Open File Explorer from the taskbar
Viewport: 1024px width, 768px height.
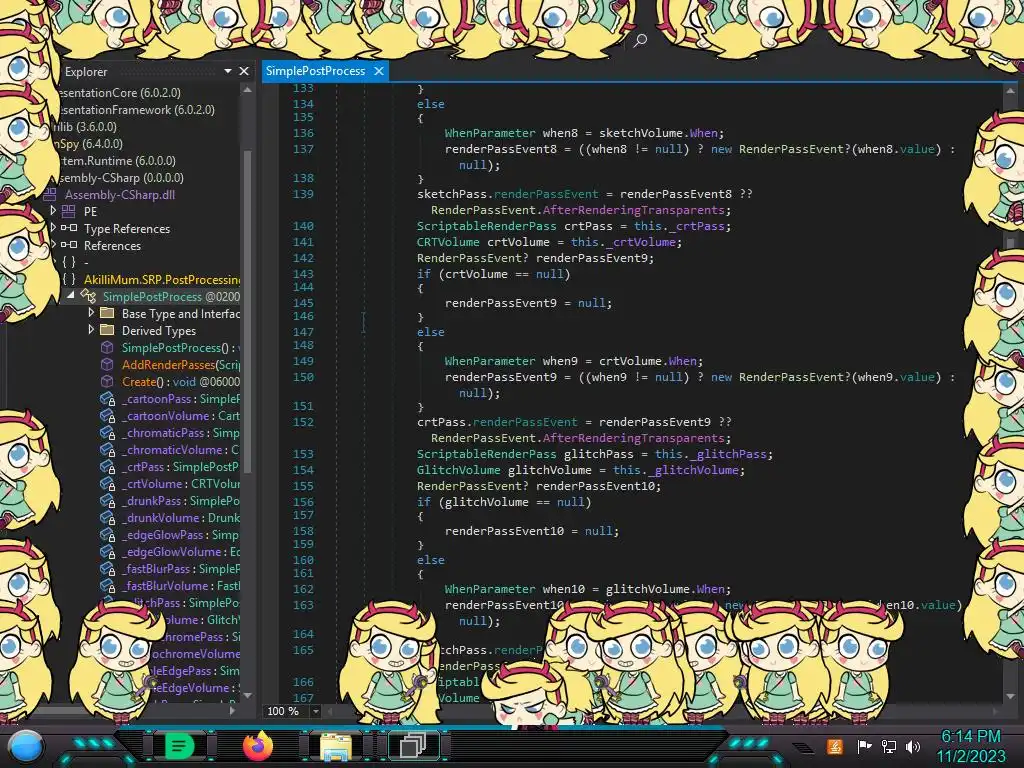[x=336, y=746]
